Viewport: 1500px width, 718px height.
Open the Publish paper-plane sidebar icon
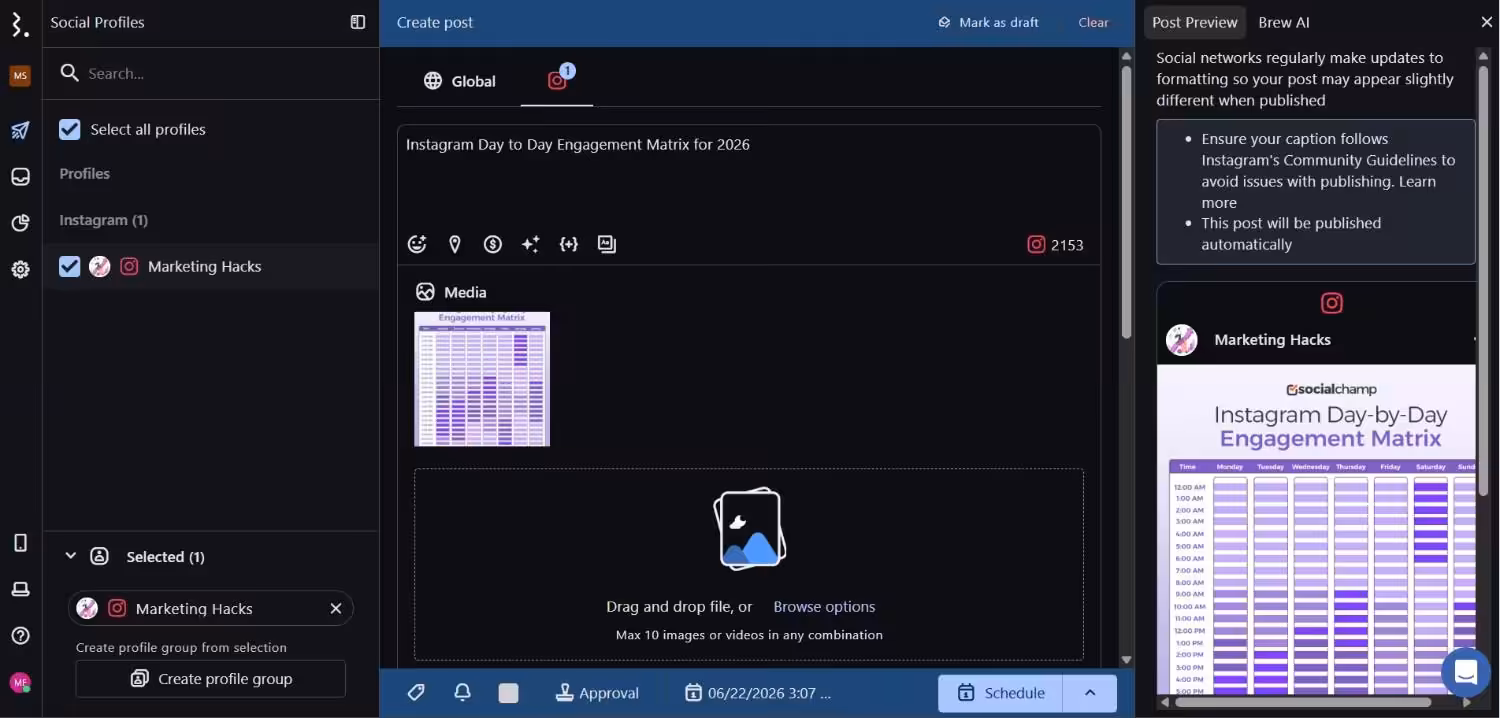pyautogui.click(x=20, y=130)
